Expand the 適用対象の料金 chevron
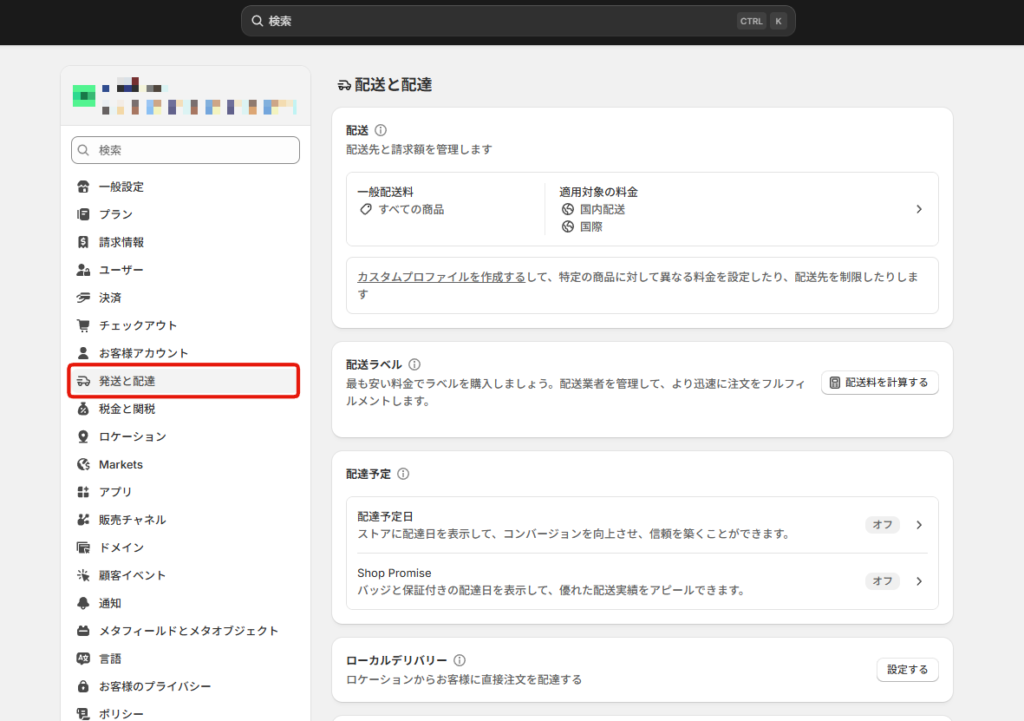The image size is (1024, 721). pos(918,209)
